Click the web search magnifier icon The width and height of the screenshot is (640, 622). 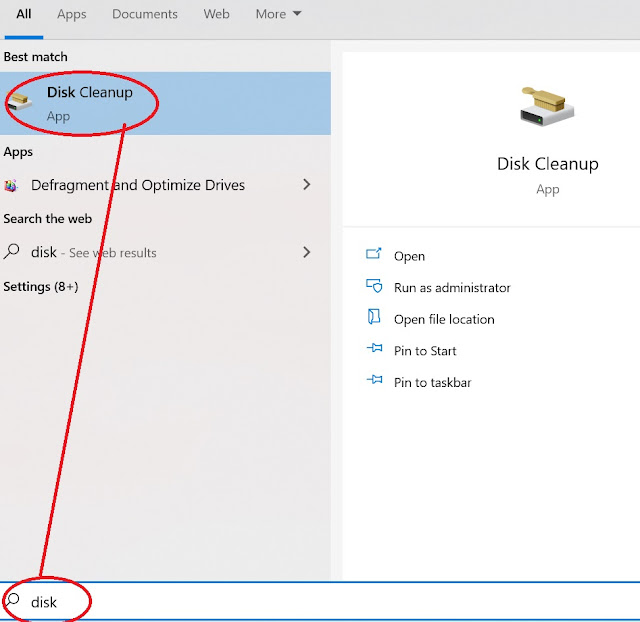[11, 251]
